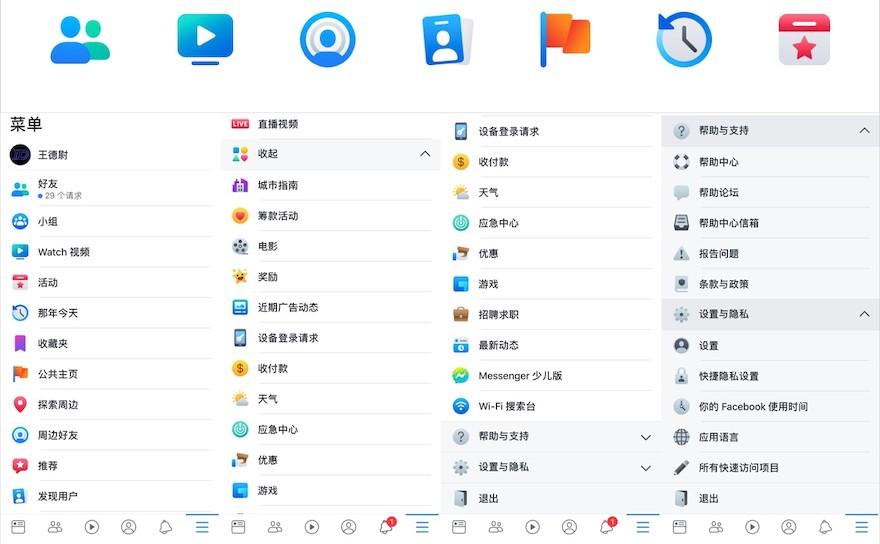The width and height of the screenshot is (880, 544).
Task: Collapse 设置与隐私 in the rightmost panel
Action: pos(864,314)
